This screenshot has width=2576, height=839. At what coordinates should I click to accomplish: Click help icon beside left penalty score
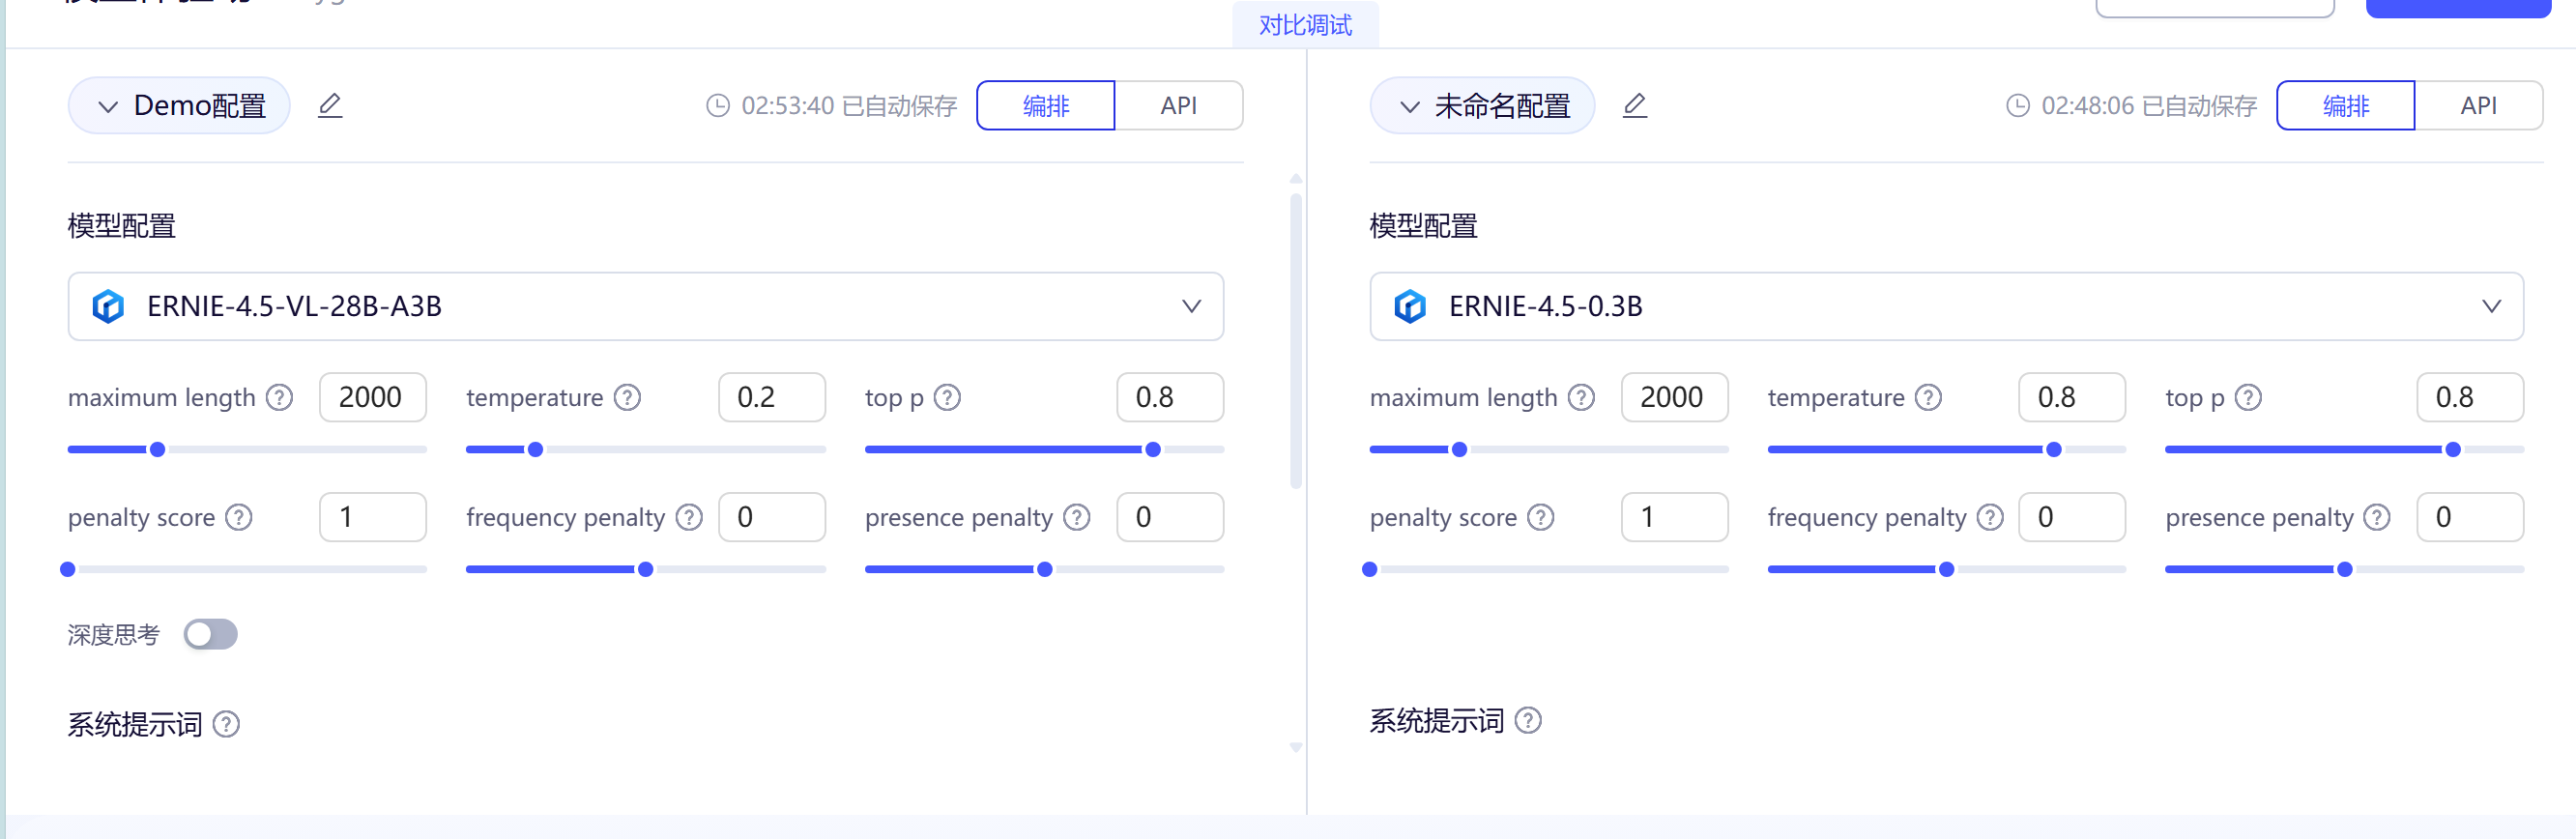click(x=239, y=518)
